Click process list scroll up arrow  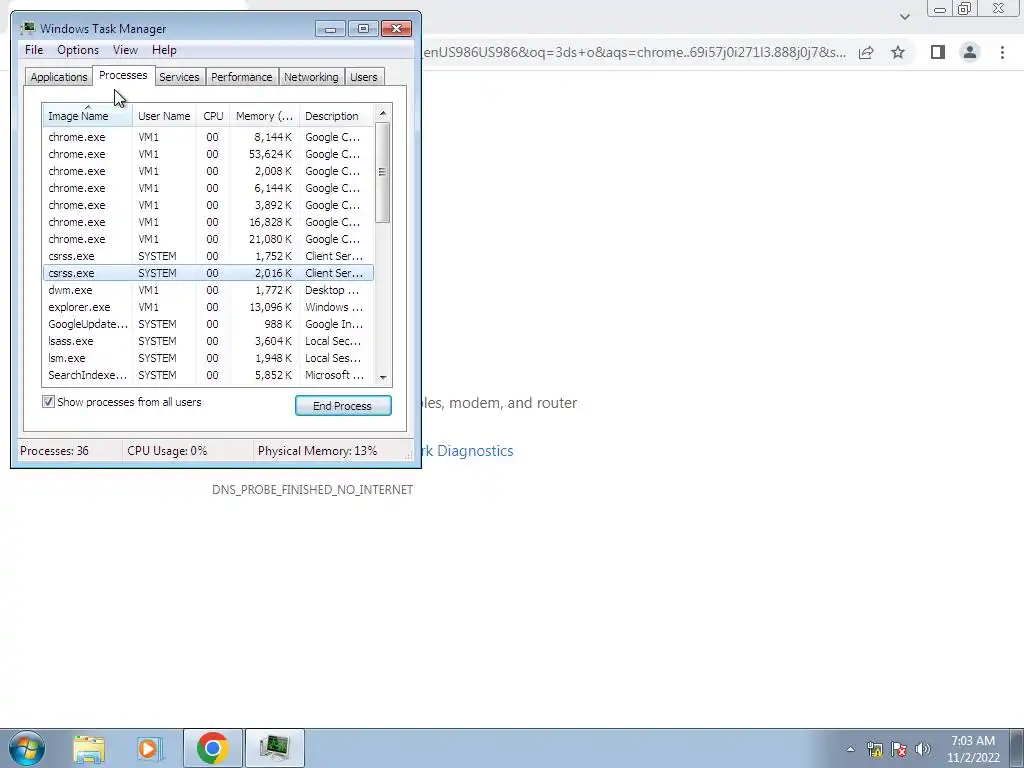pos(383,114)
